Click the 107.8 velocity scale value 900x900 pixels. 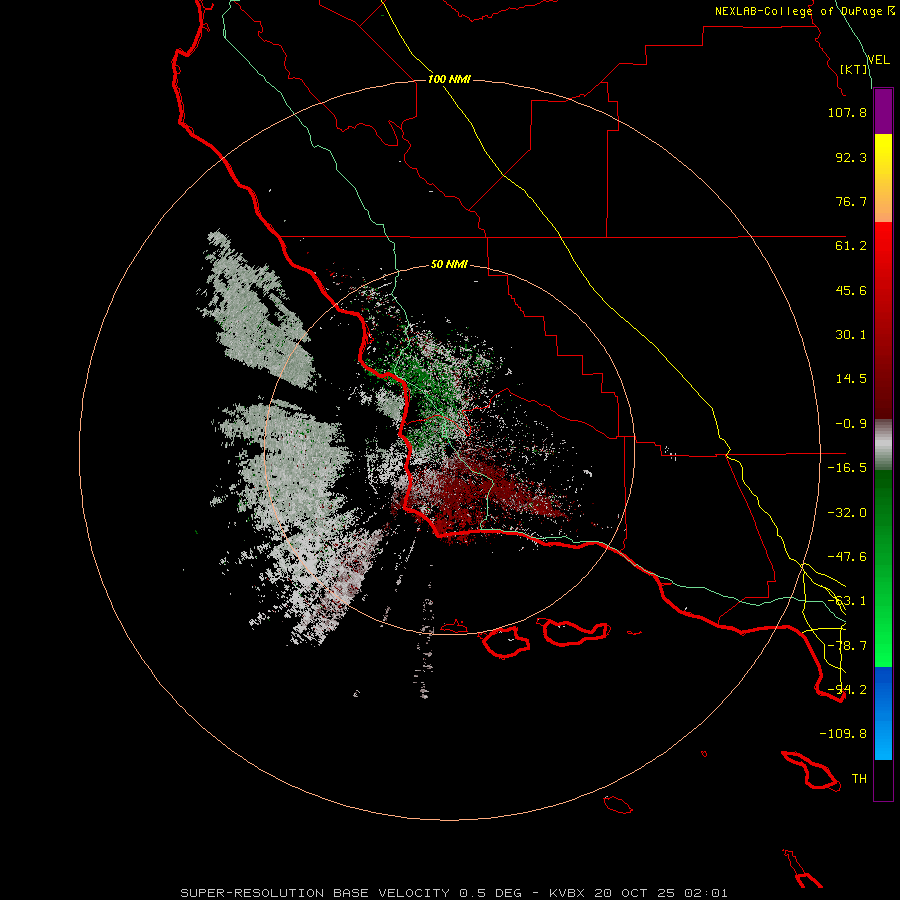coord(847,112)
